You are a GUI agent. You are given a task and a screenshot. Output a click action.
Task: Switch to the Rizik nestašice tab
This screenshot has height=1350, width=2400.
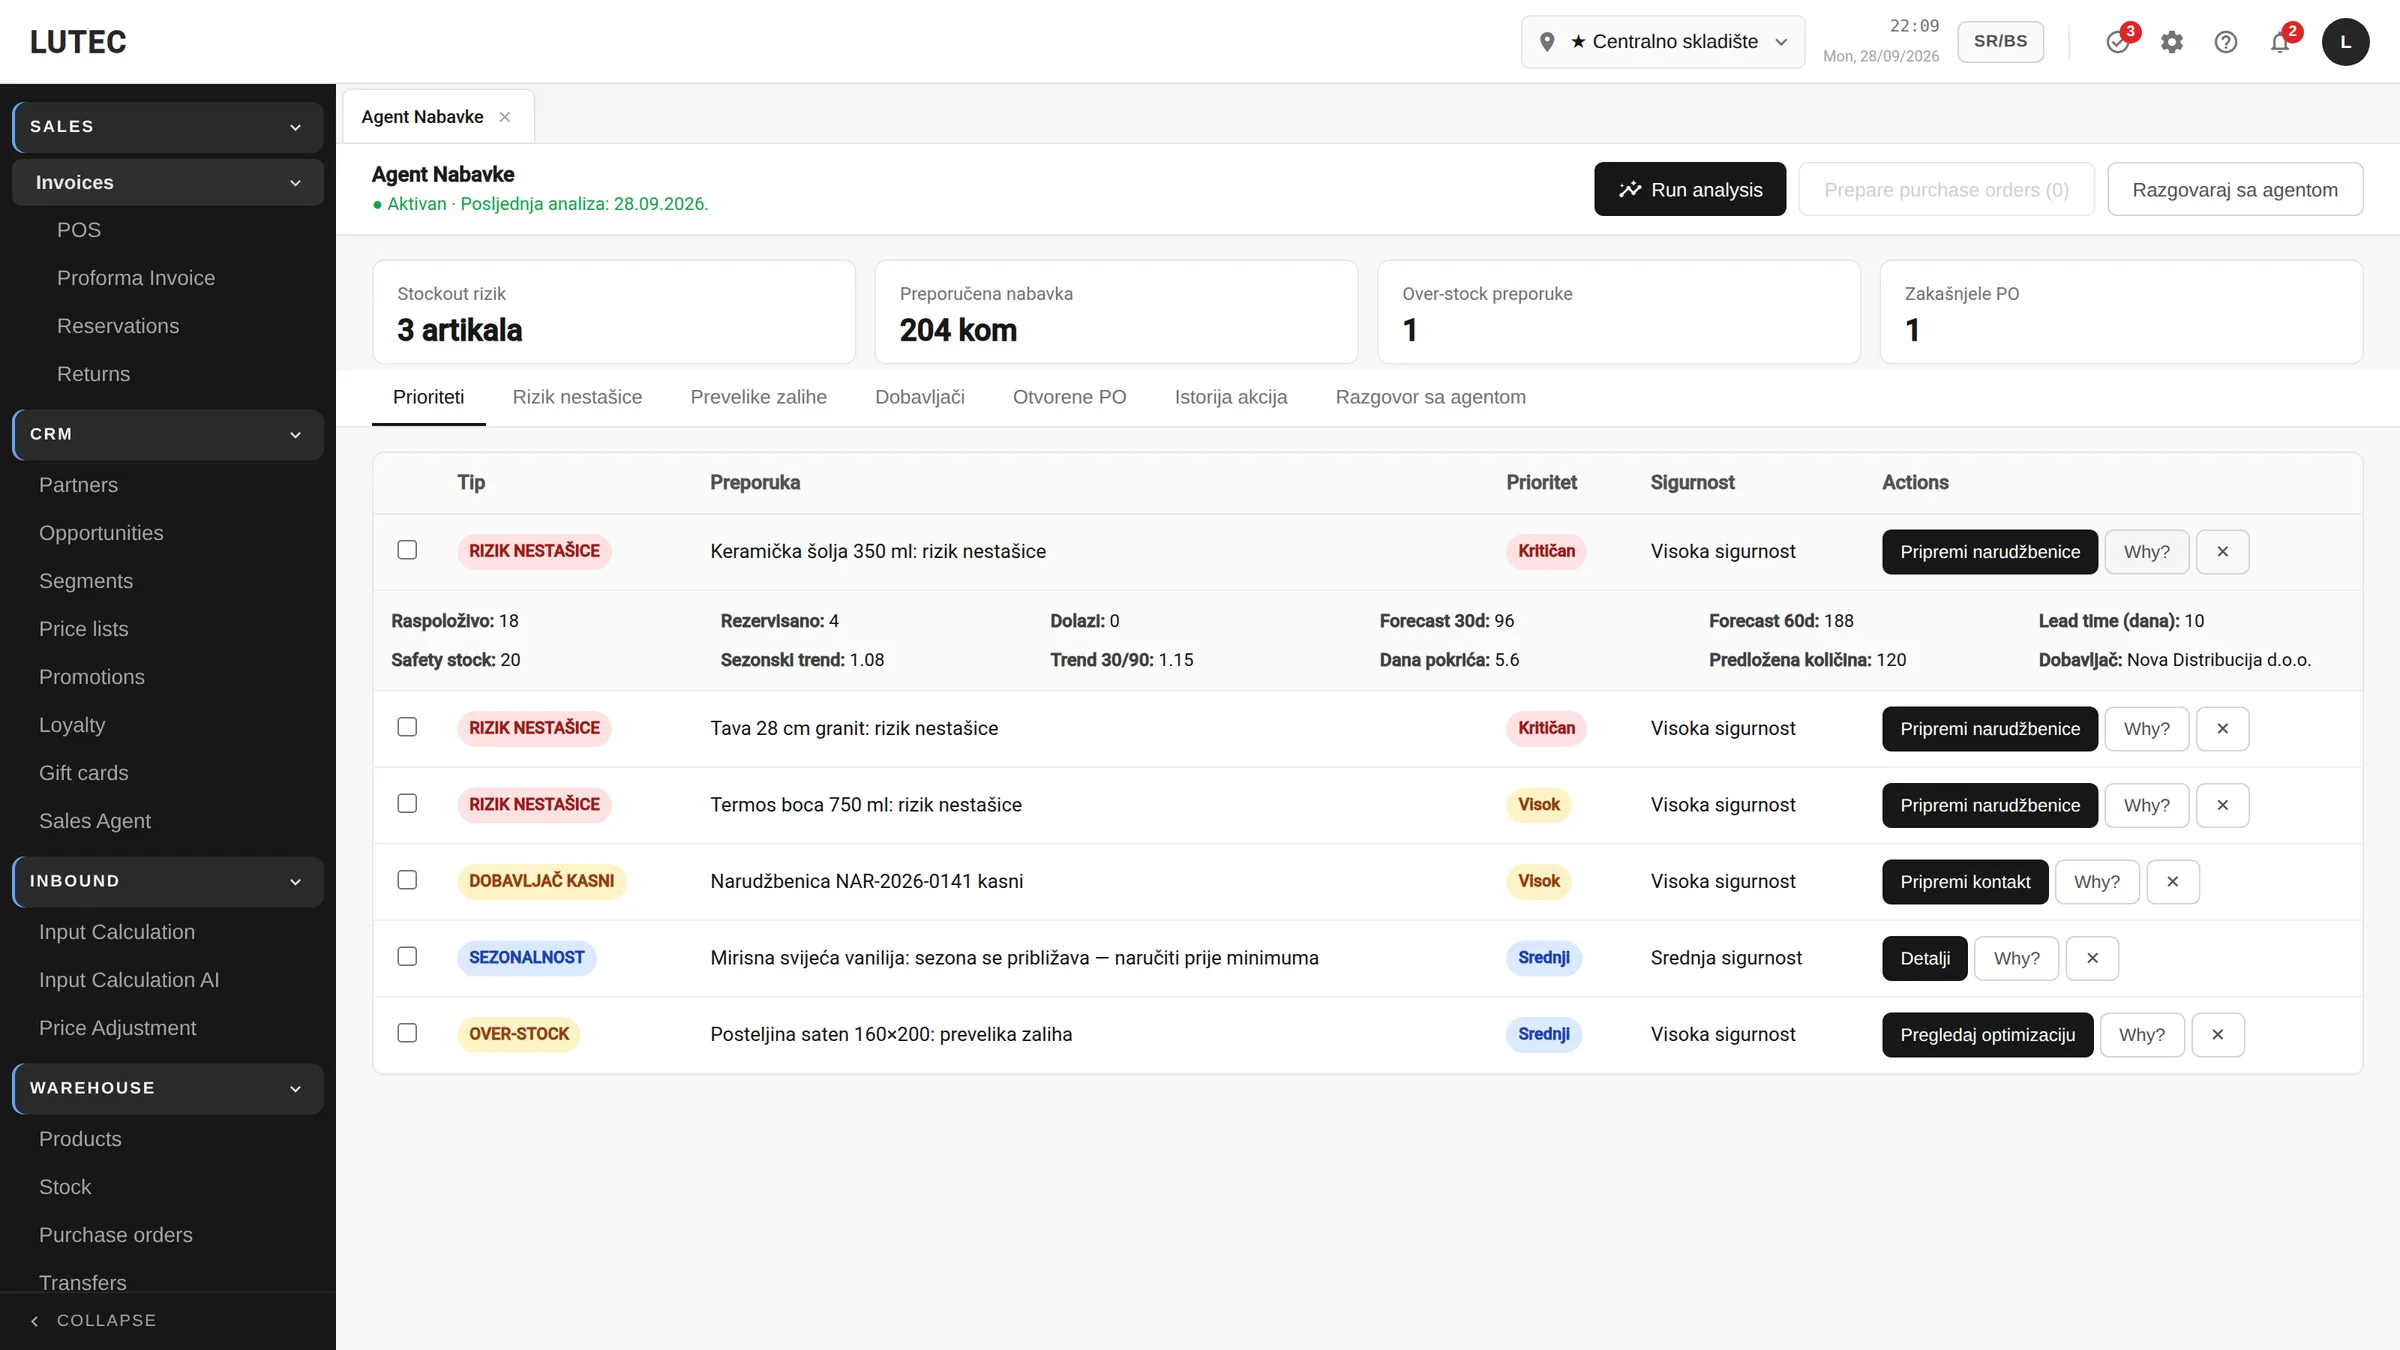point(577,397)
